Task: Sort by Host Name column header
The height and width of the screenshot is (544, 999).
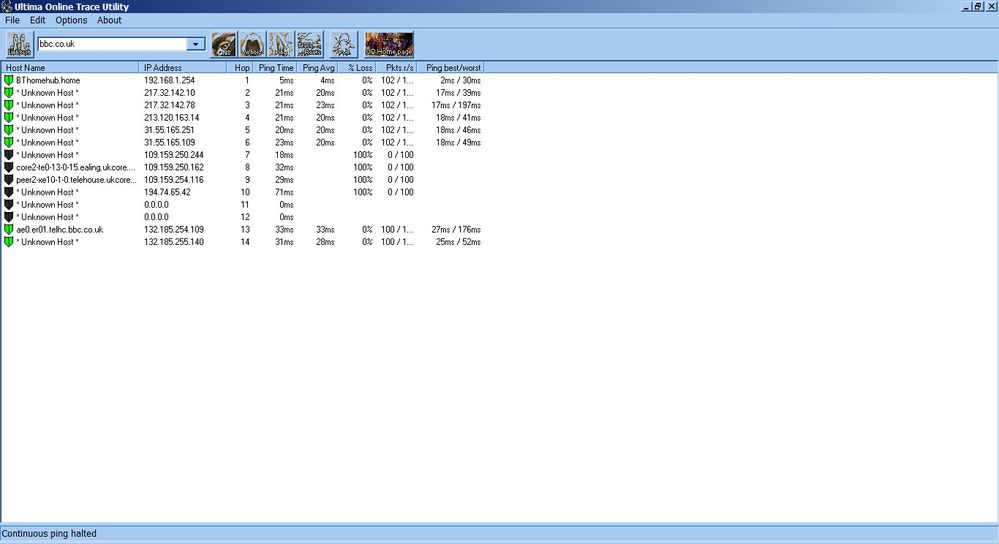Action: click(x=70, y=68)
